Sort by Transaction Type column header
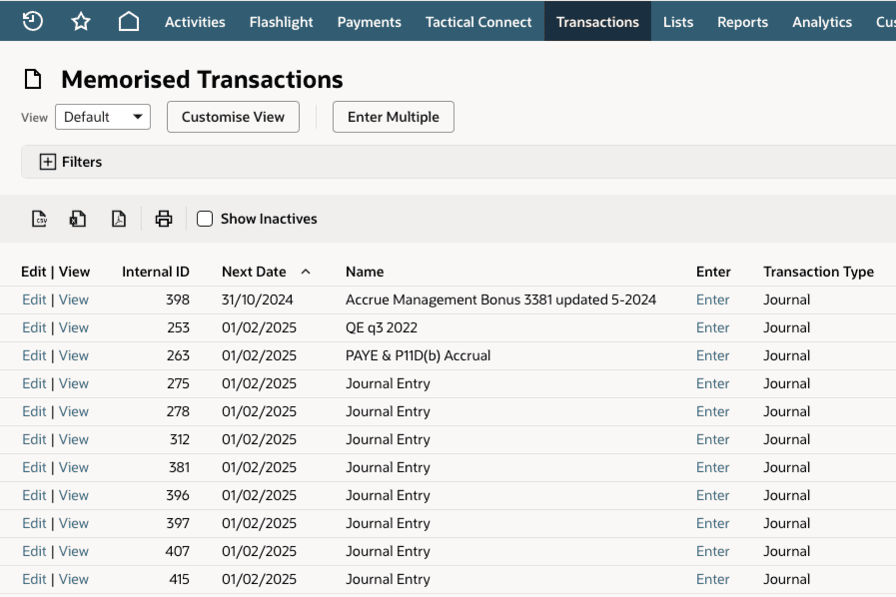This screenshot has width=896, height=597. click(x=818, y=272)
